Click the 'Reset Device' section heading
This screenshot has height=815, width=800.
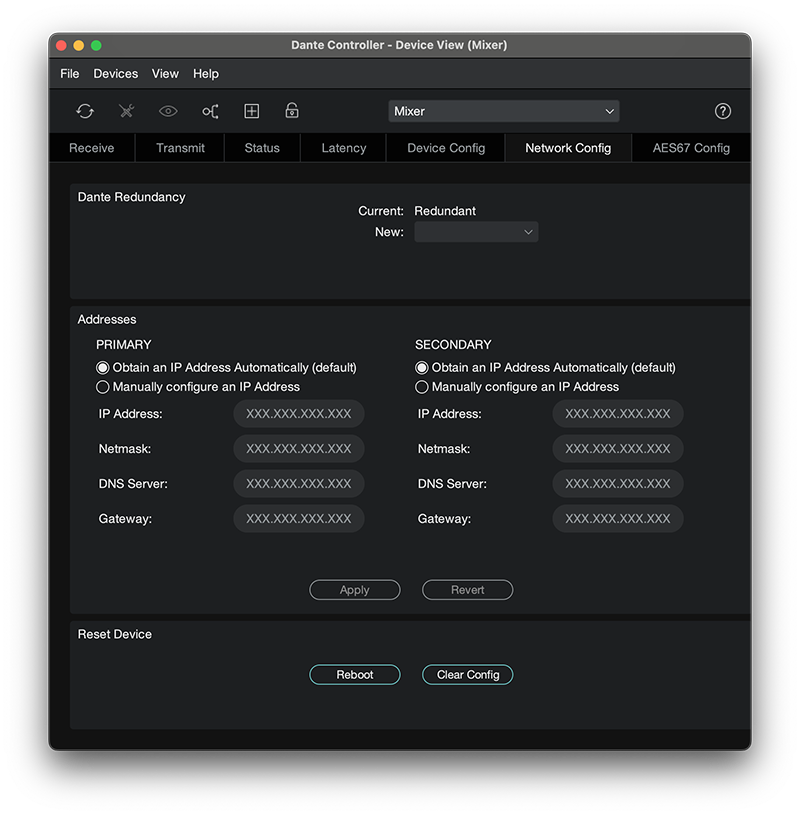115,634
